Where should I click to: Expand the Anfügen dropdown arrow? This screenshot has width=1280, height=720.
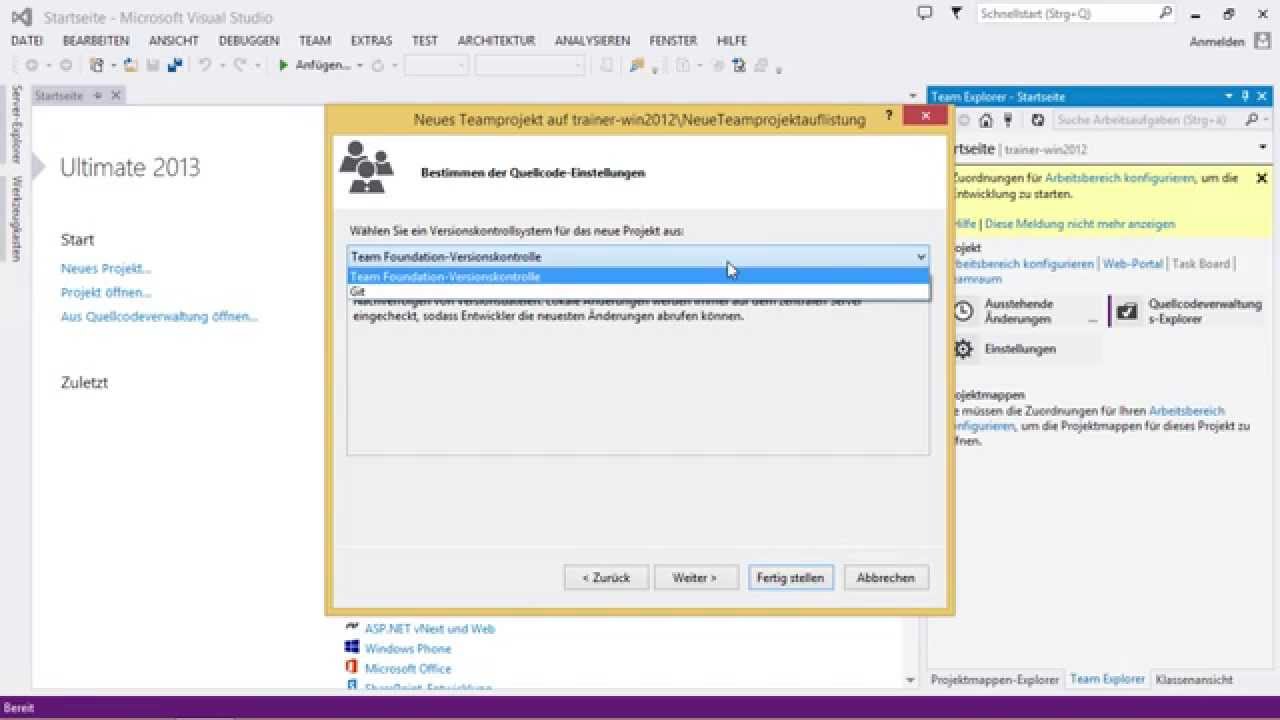click(x=359, y=65)
